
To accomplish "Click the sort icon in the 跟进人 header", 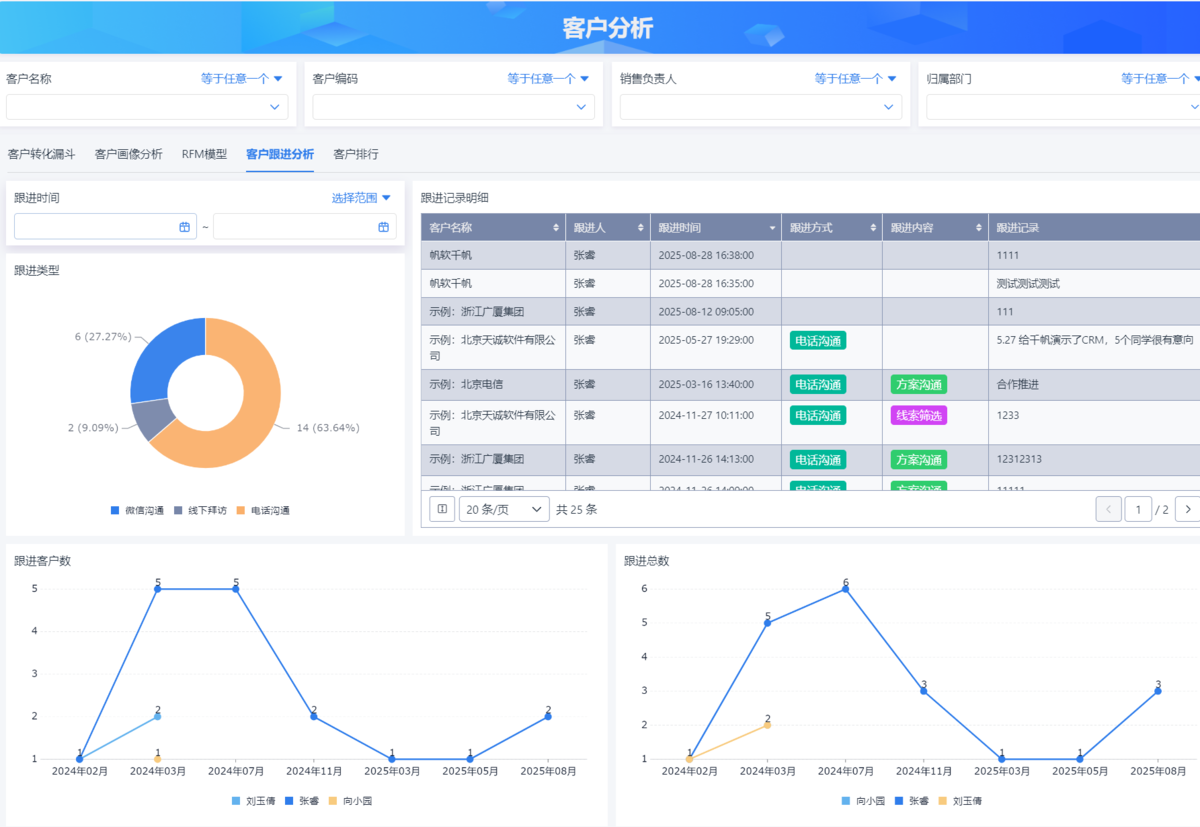I will pyautogui.click(x=641, y=228).
